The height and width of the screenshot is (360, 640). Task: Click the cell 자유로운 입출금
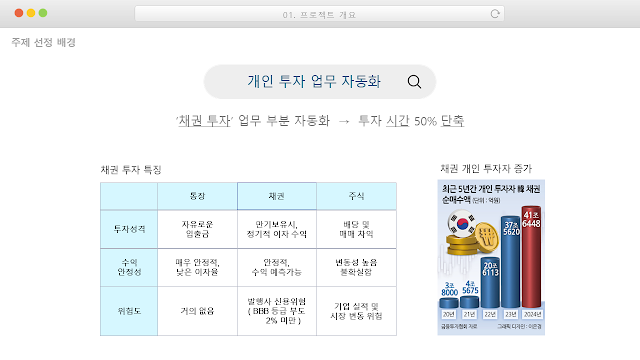(x=197, y=229)
